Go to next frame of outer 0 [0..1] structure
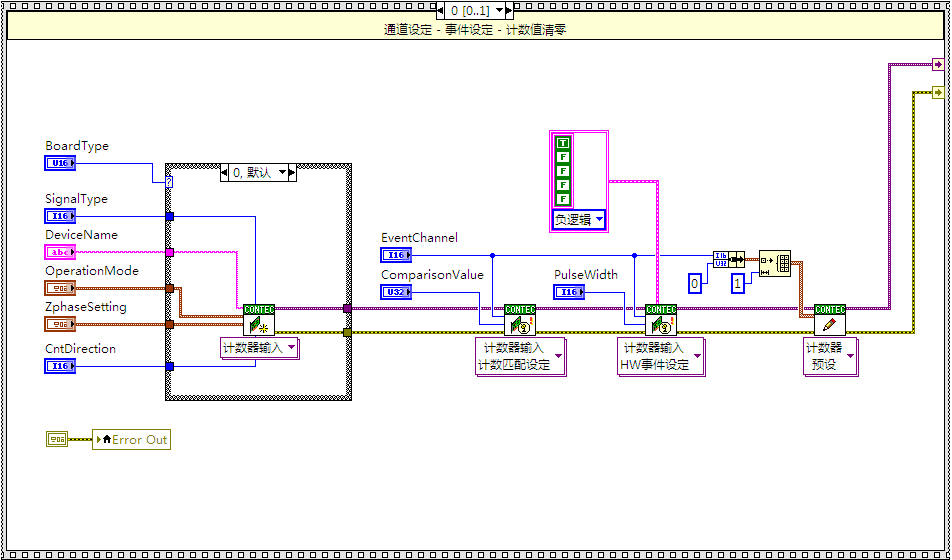952x560 pixels. tap(505, 10)
